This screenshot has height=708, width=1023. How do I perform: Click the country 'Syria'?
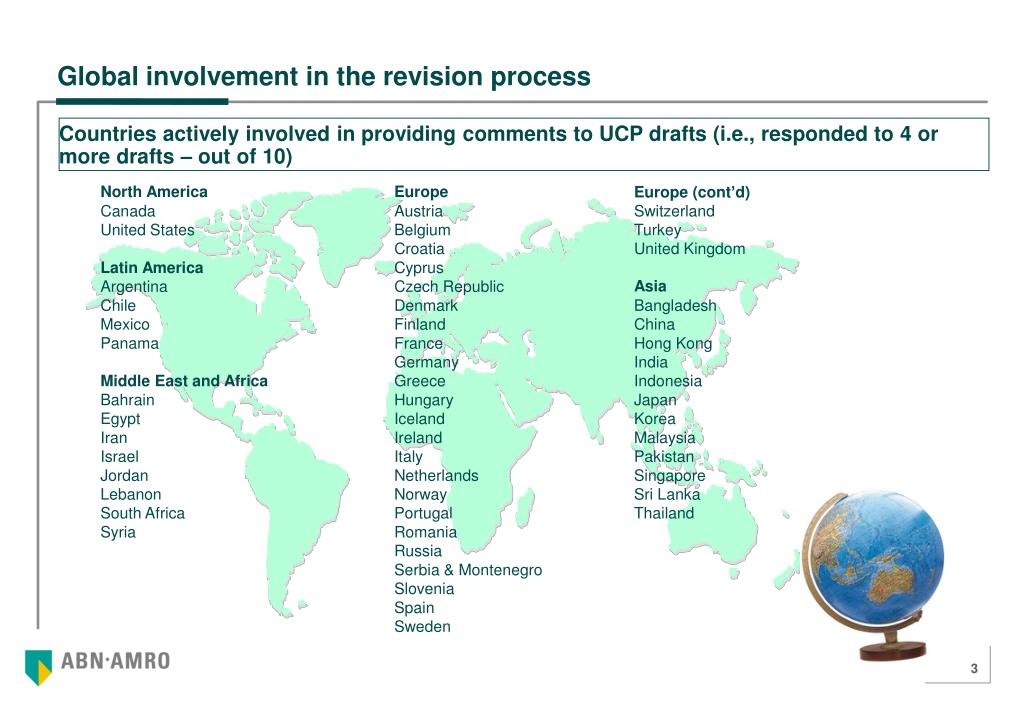point(118,532)
